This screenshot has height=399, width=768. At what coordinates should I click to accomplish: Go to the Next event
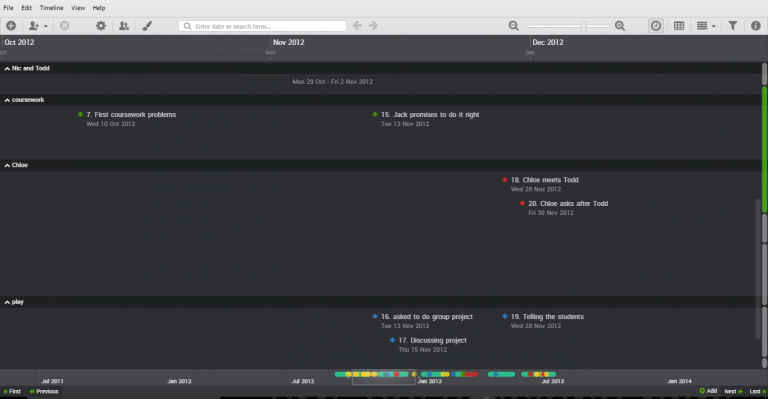coord(734,391)
